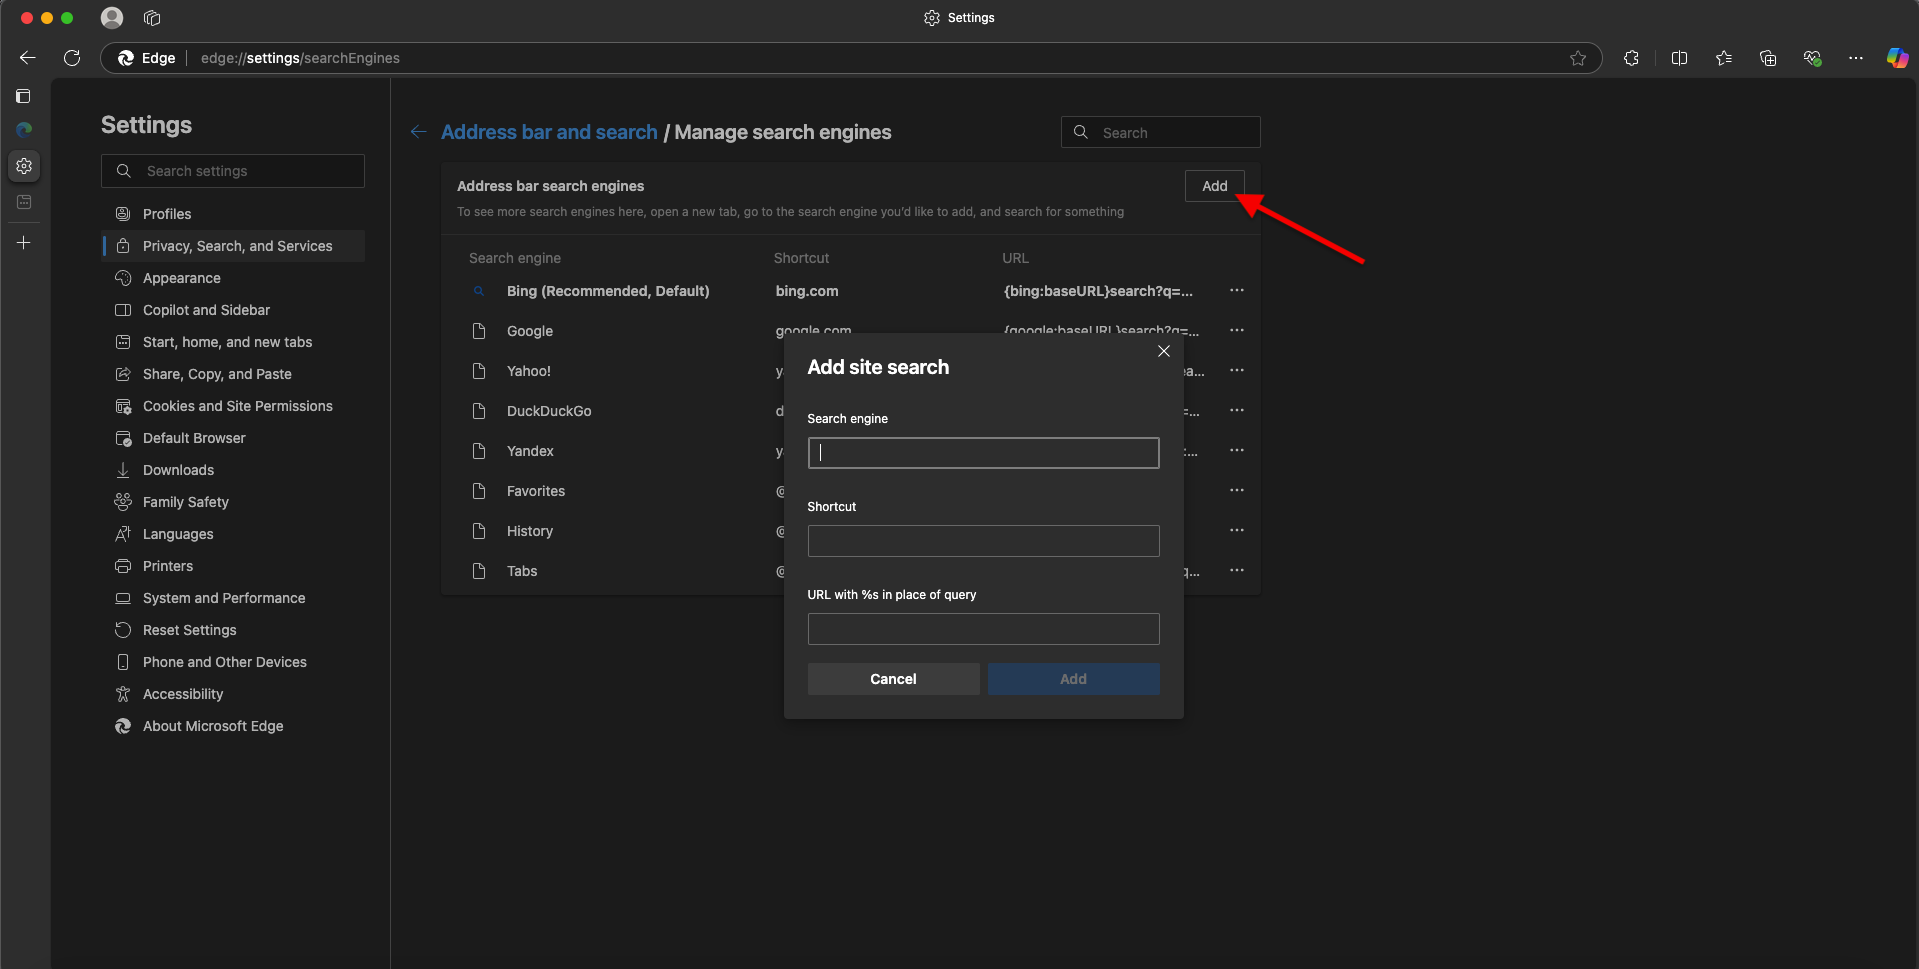Select the Settings gear tab in vertical tab bar
Screen dimensions: 1919x969
tap(24, 166)
